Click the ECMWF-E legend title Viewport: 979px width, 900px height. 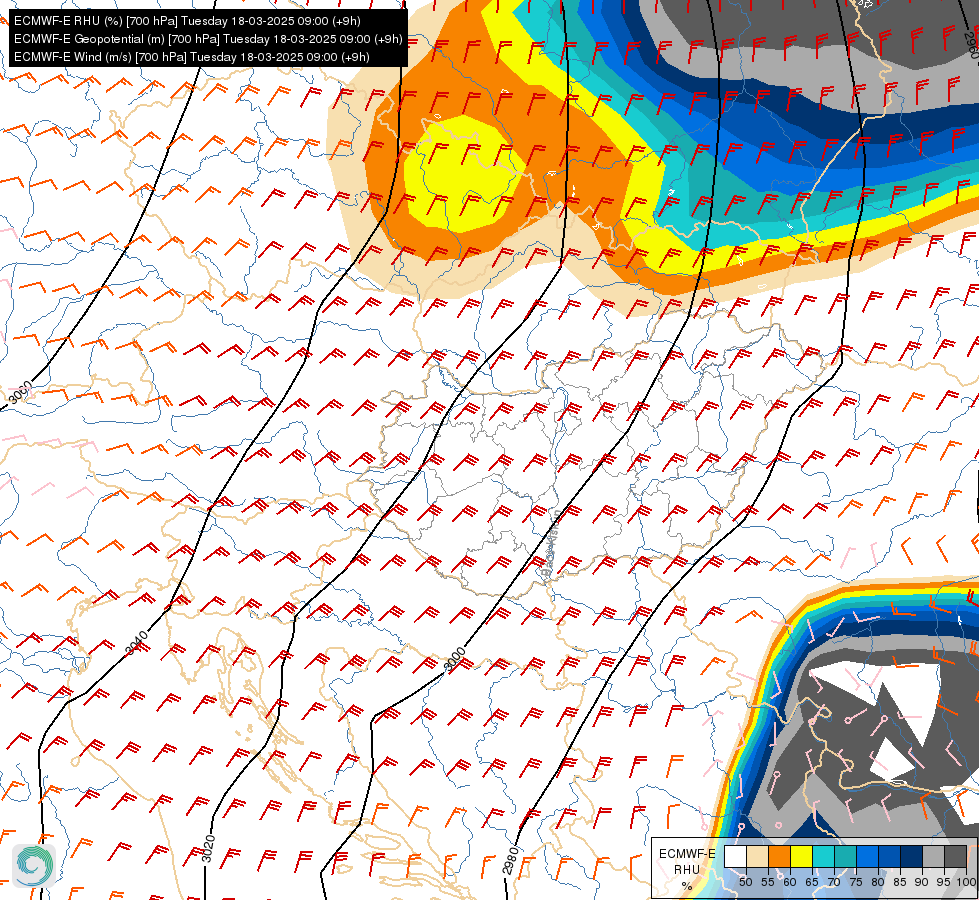pyautogui.click(x=687, y=854)
